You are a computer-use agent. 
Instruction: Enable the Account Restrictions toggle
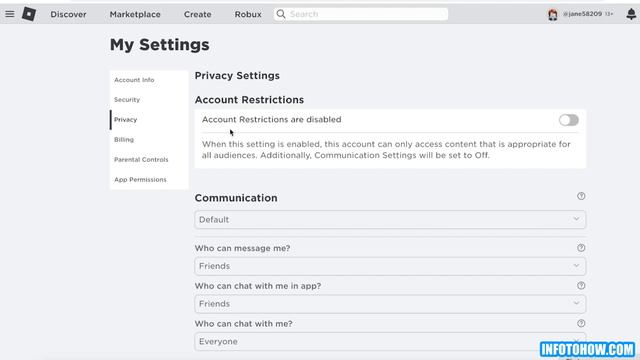click(x=569, y=120)
